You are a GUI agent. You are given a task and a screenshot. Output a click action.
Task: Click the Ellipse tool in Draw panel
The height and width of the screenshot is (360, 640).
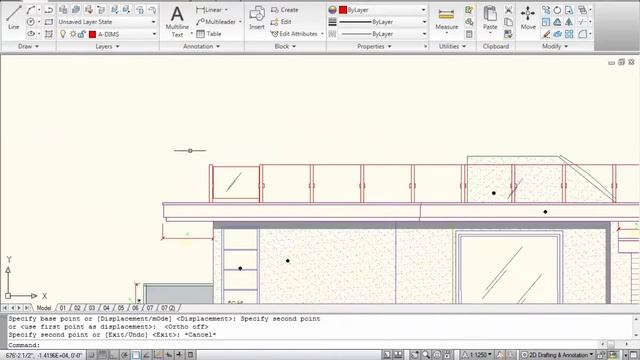pos(31,34)
